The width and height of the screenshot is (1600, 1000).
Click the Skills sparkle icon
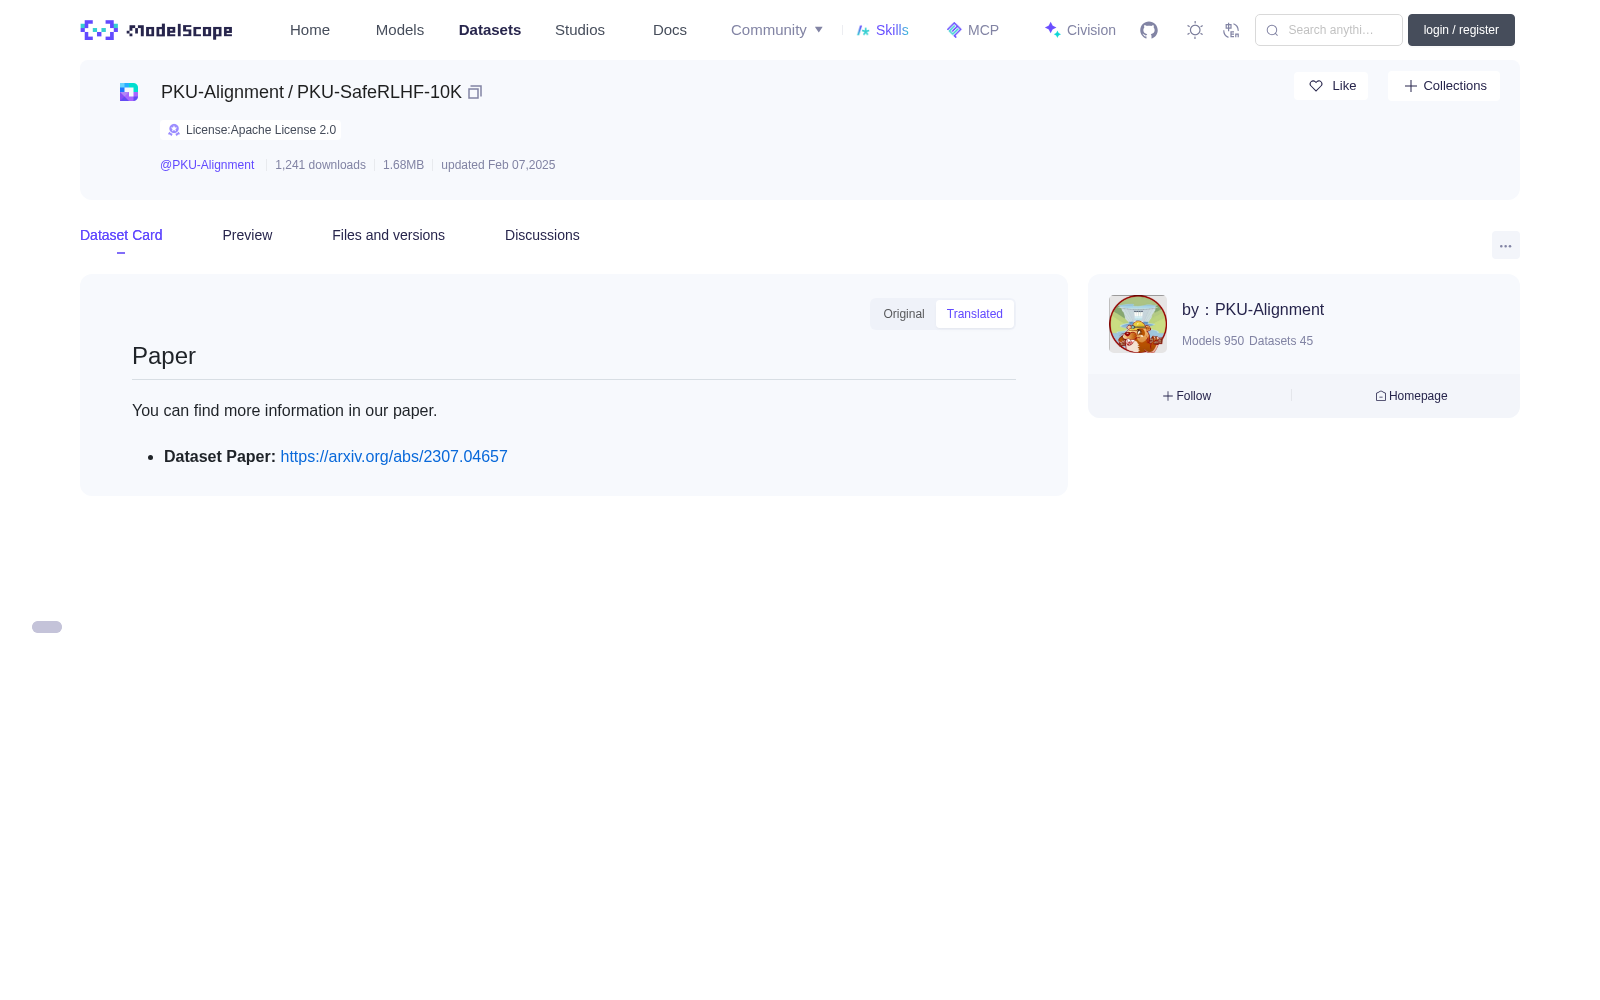point(863,30)
